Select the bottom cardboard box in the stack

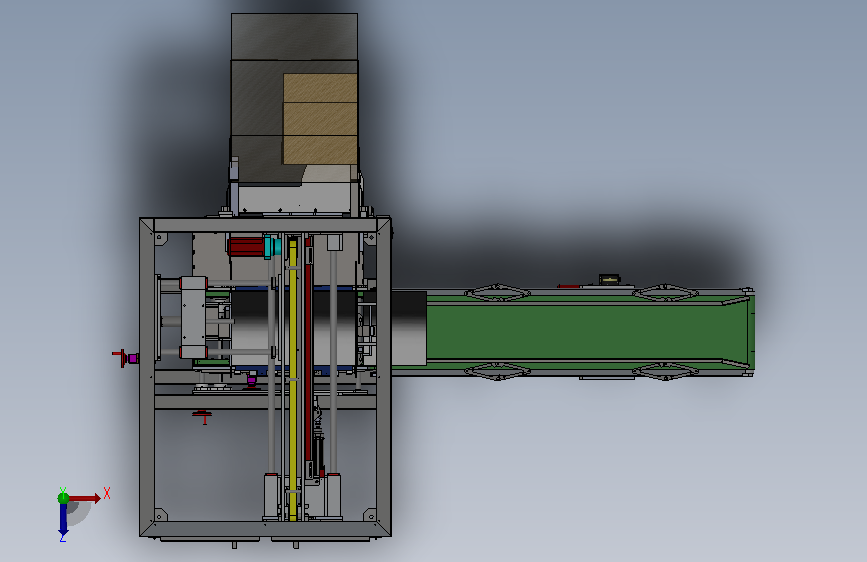320,150
